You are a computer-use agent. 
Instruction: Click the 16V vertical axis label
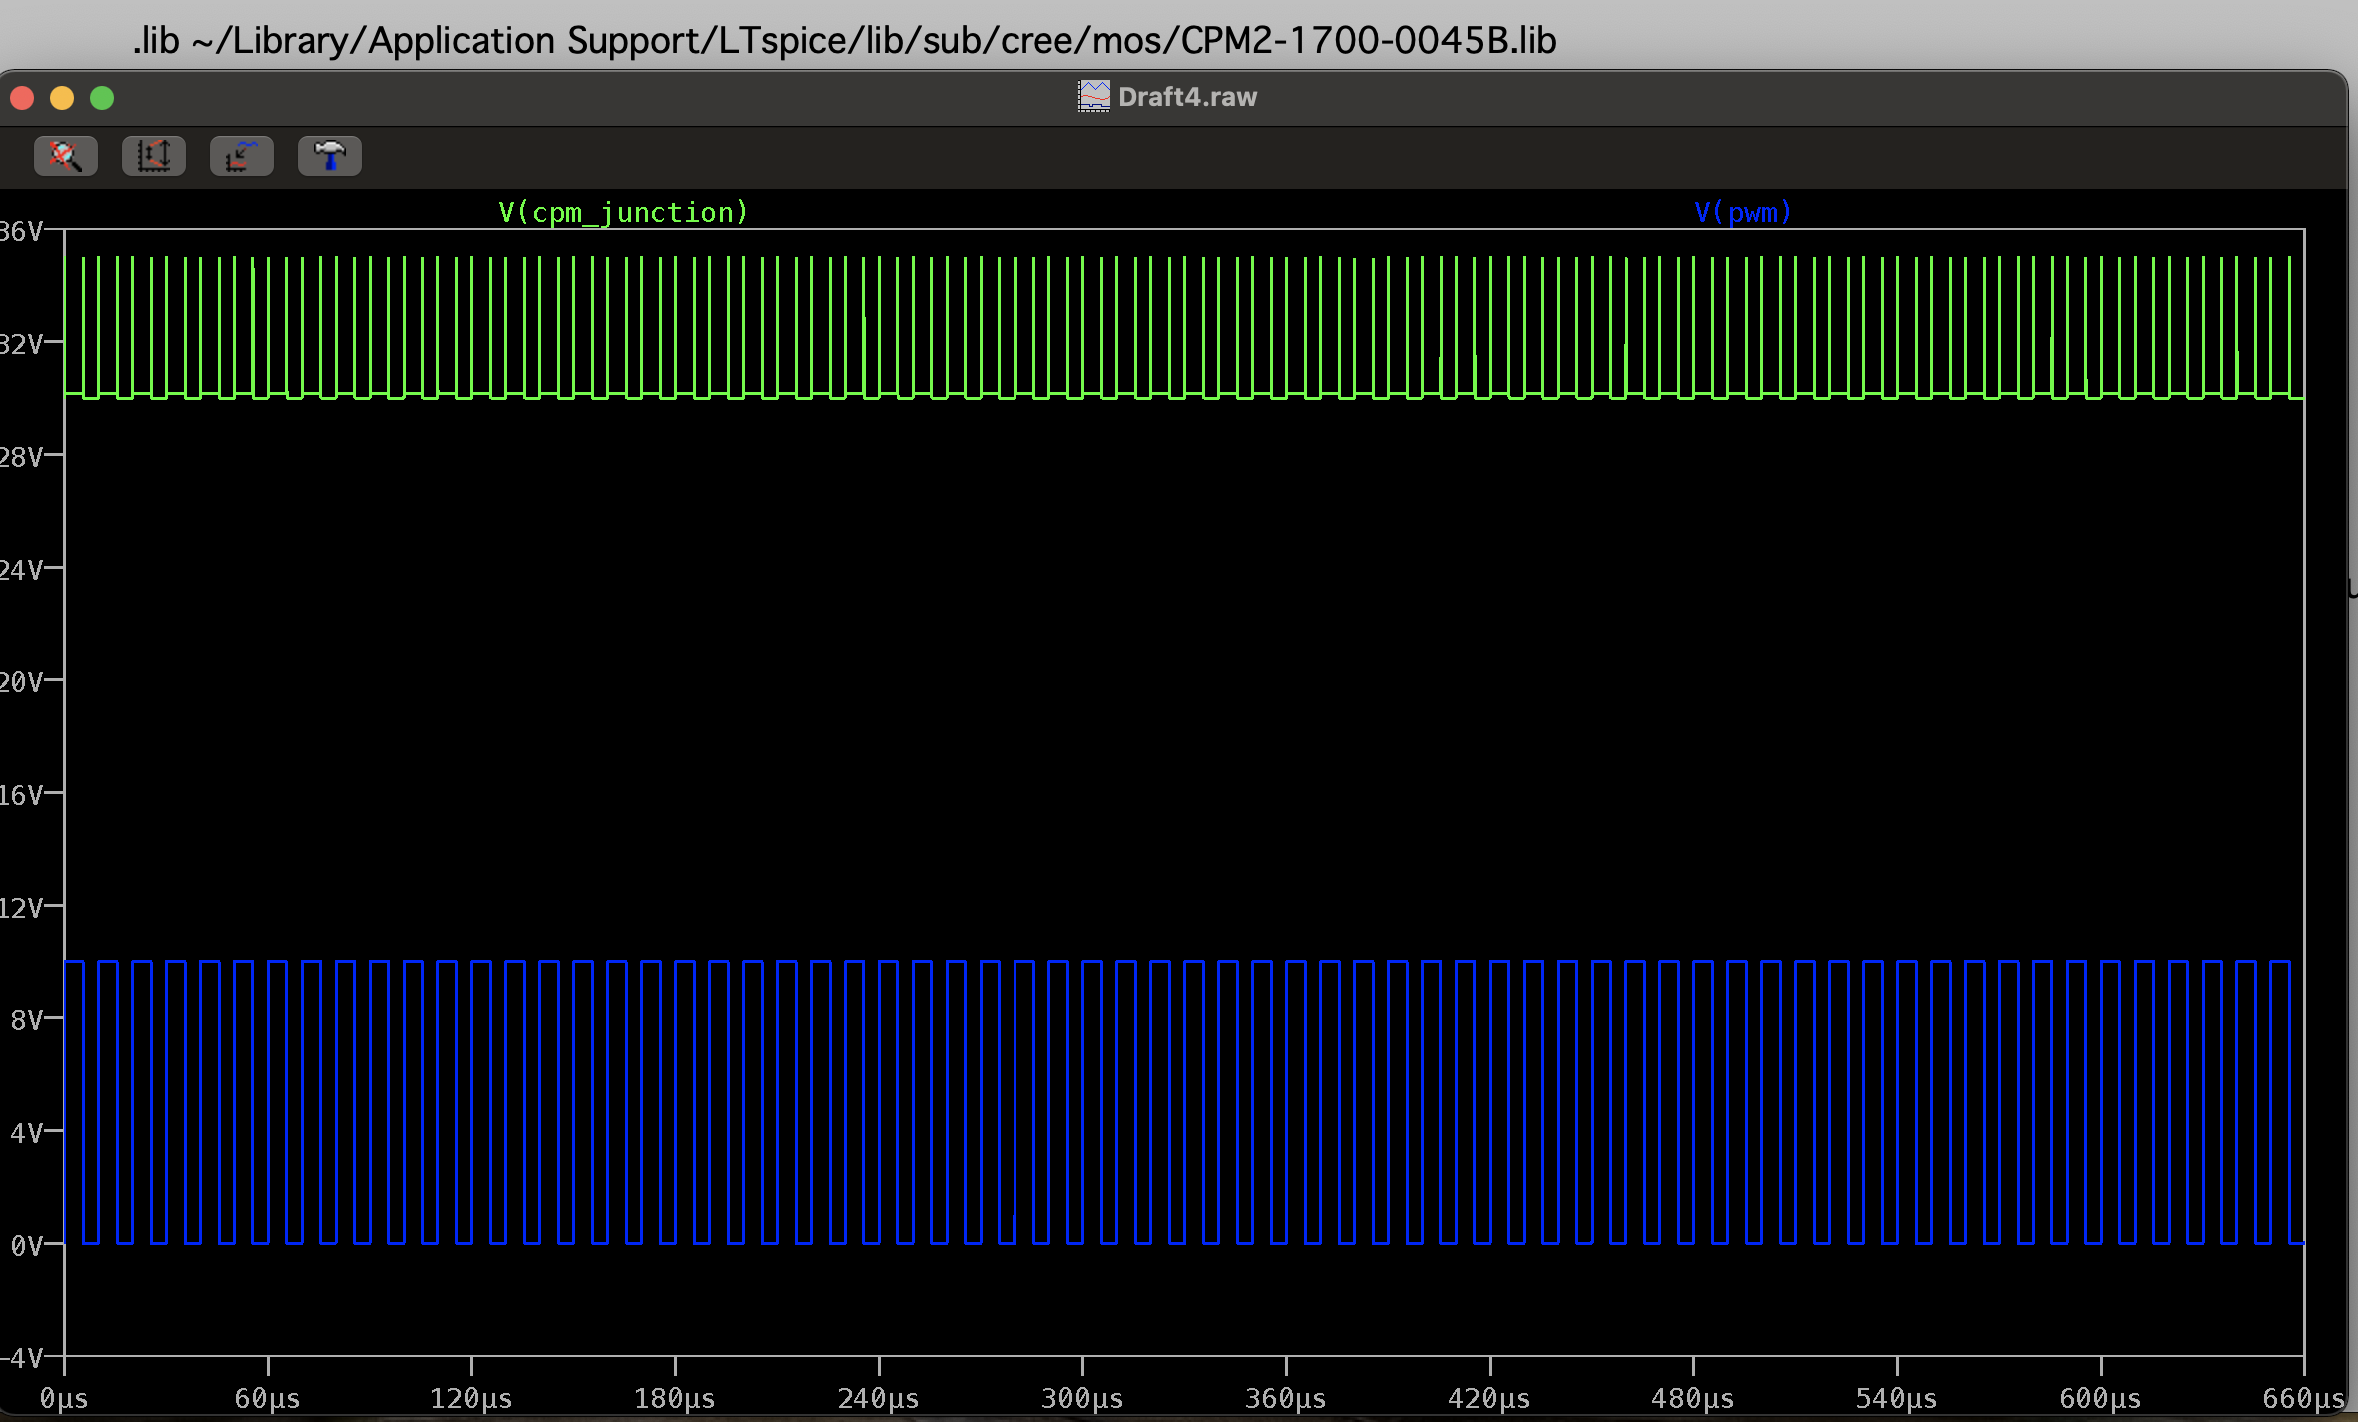(21, 795)
